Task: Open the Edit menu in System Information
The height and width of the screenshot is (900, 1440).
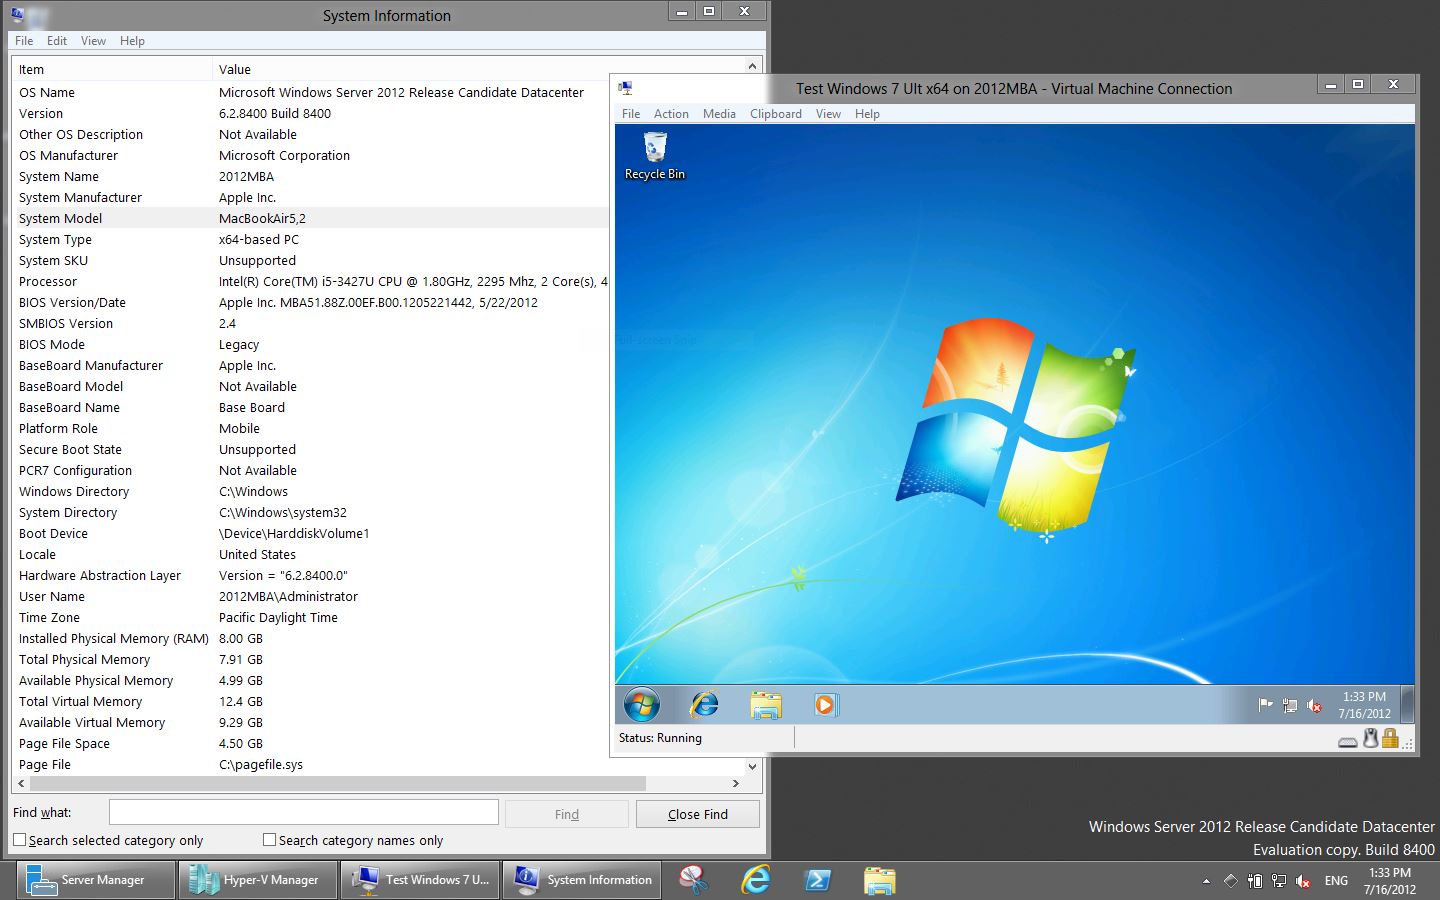Action: click(x=57, y=41)
